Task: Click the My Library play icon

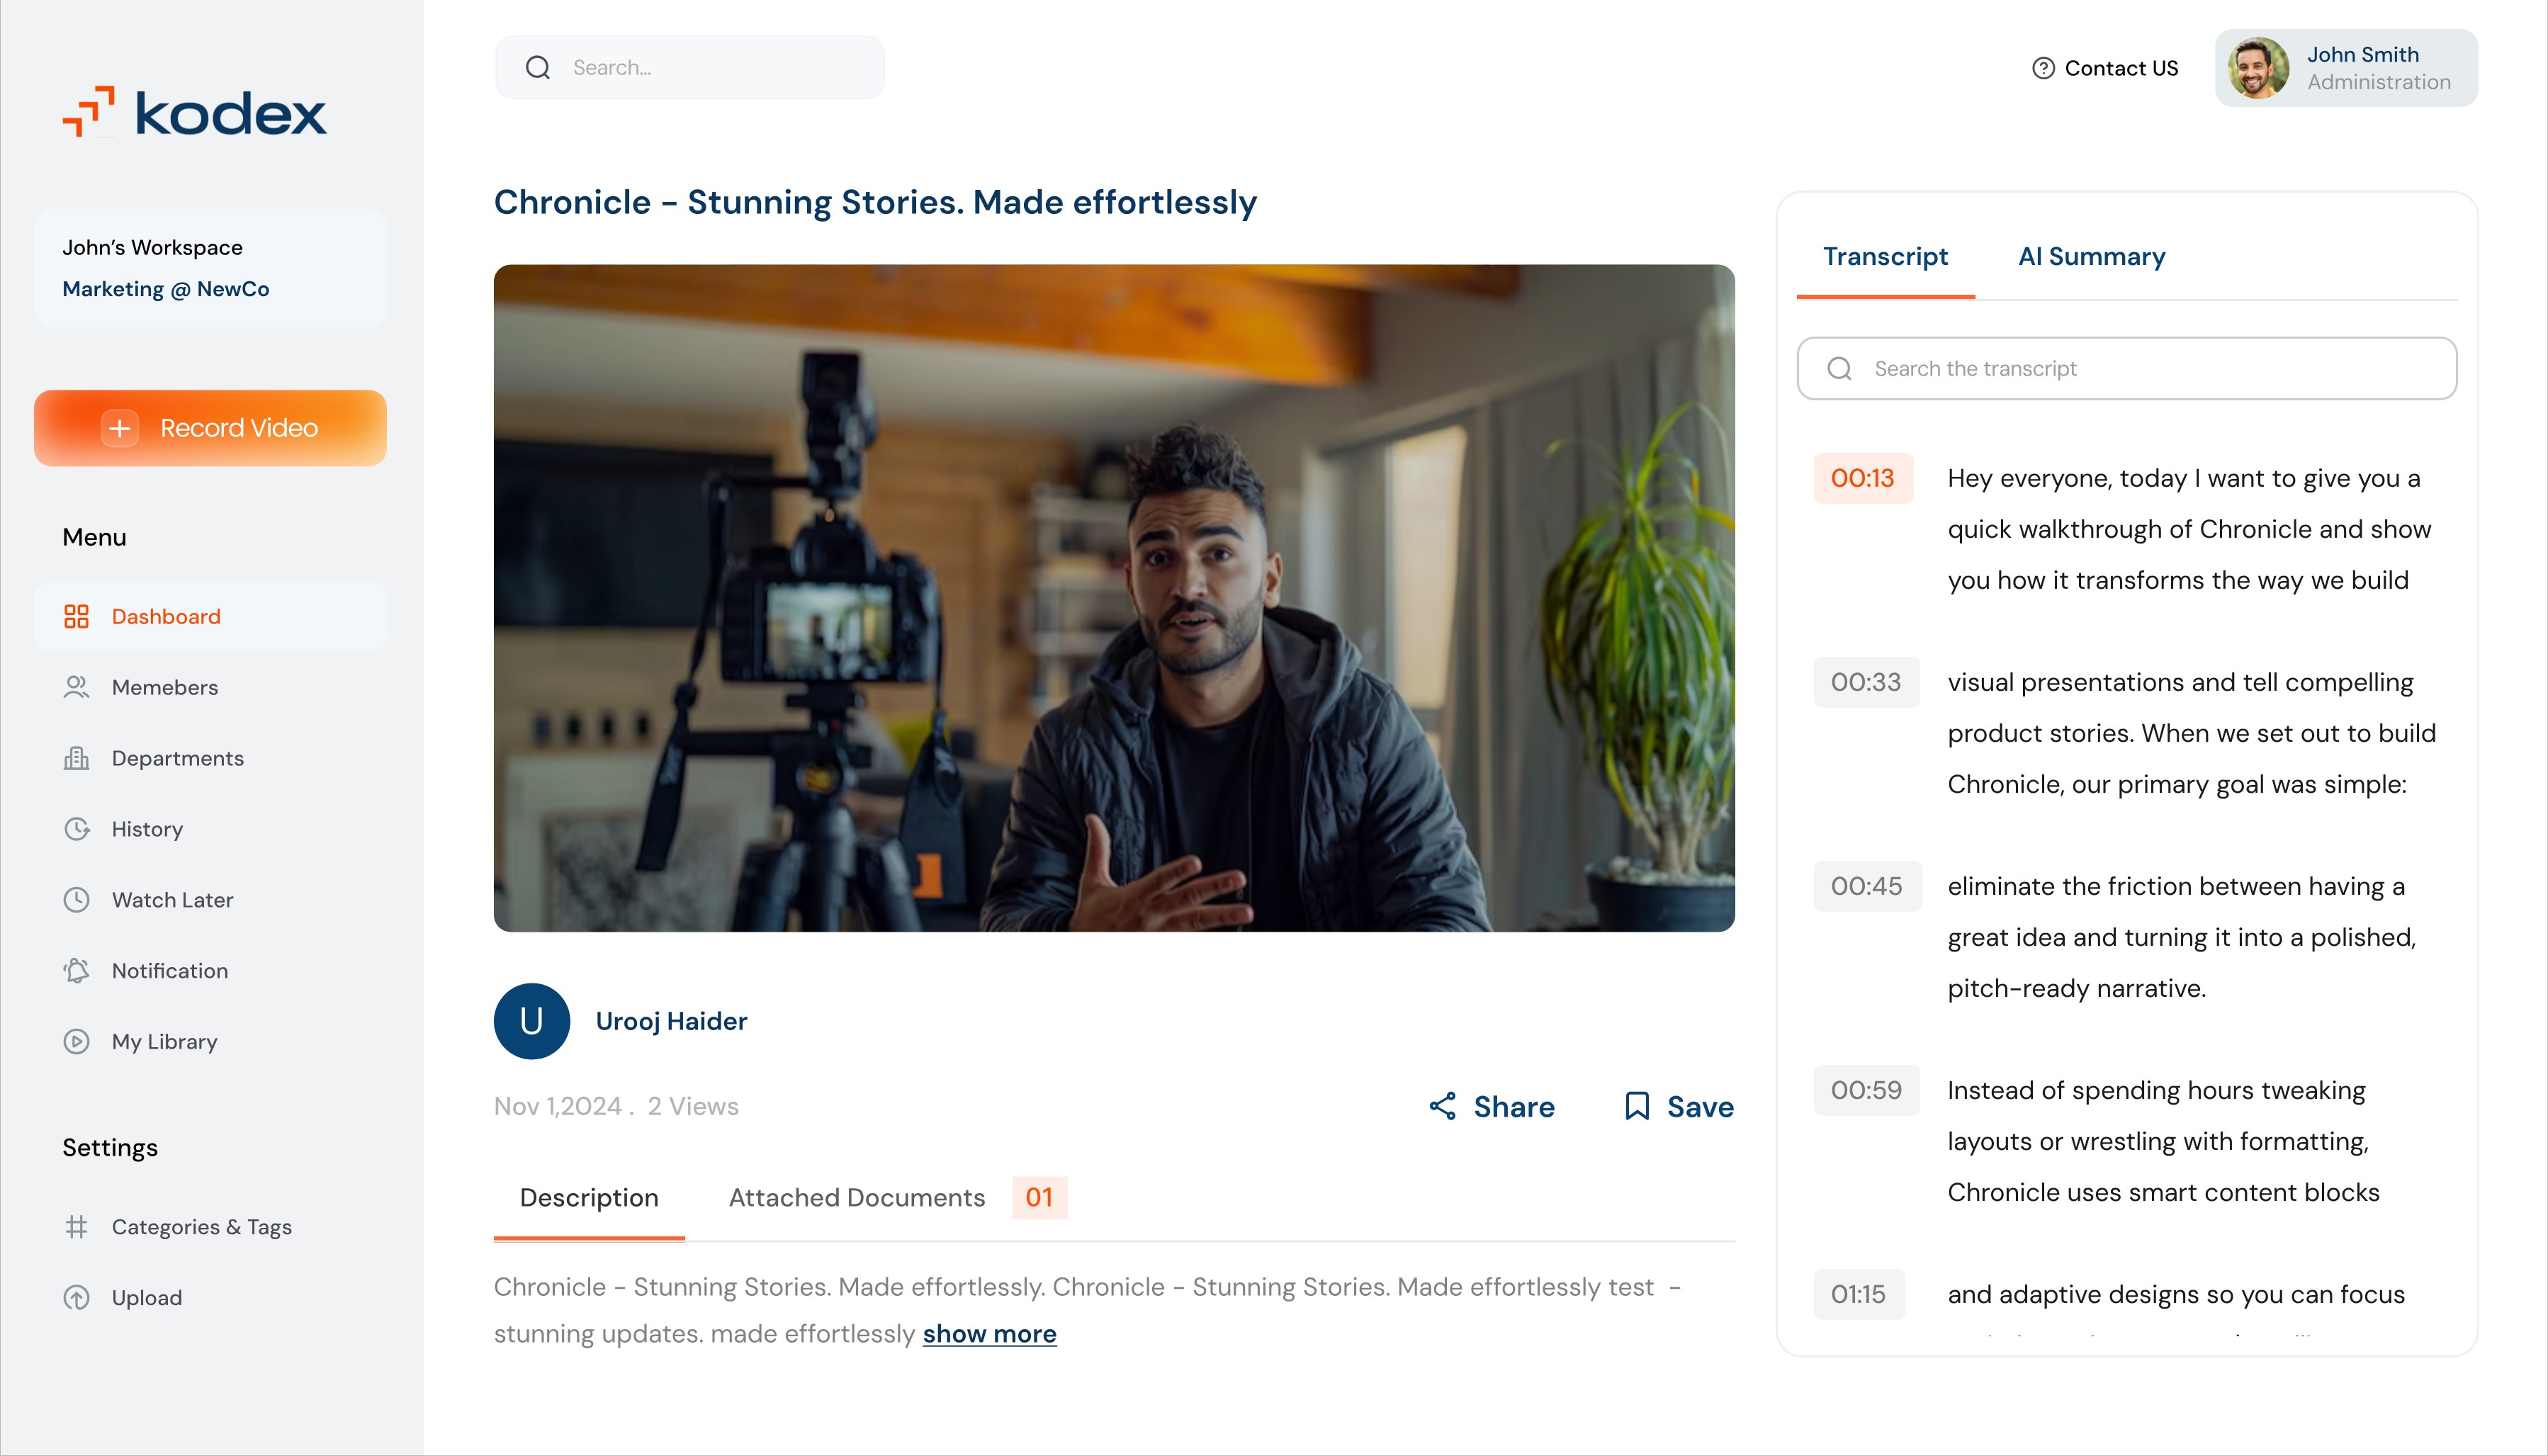Action: (77, 1041)
